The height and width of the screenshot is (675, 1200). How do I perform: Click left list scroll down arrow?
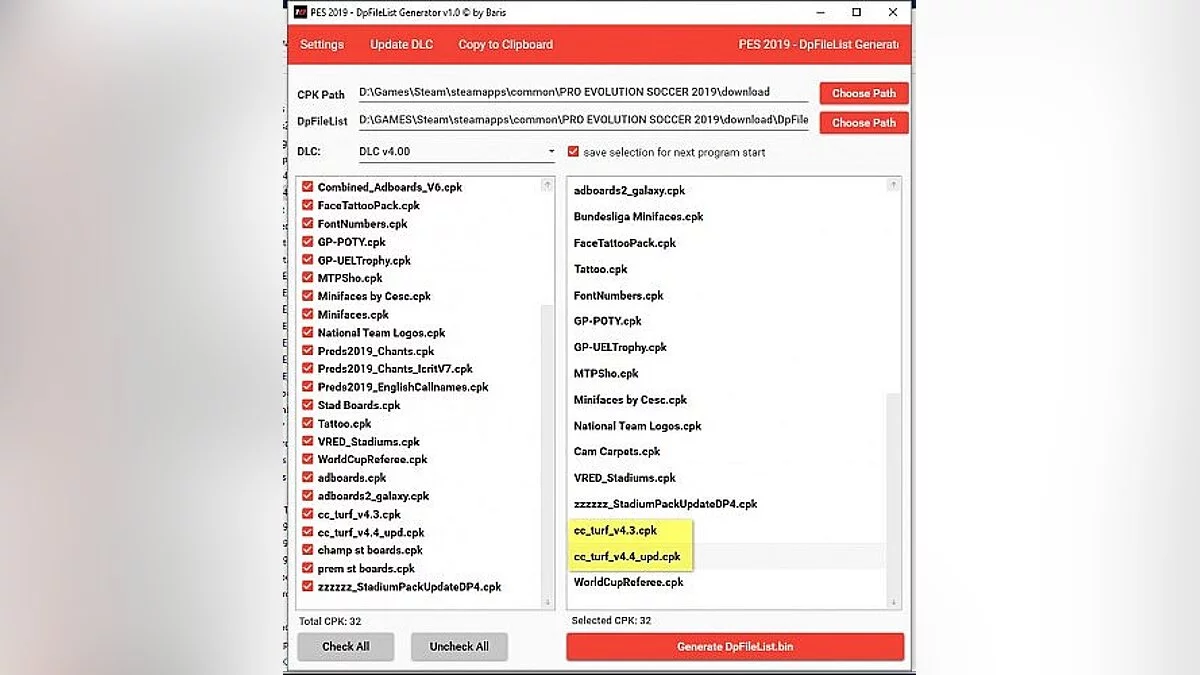[547, 602]
